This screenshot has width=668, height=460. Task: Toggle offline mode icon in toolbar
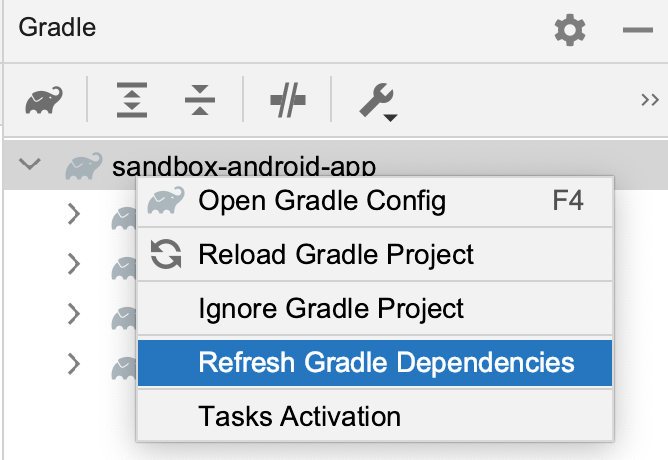pos(288,100)
